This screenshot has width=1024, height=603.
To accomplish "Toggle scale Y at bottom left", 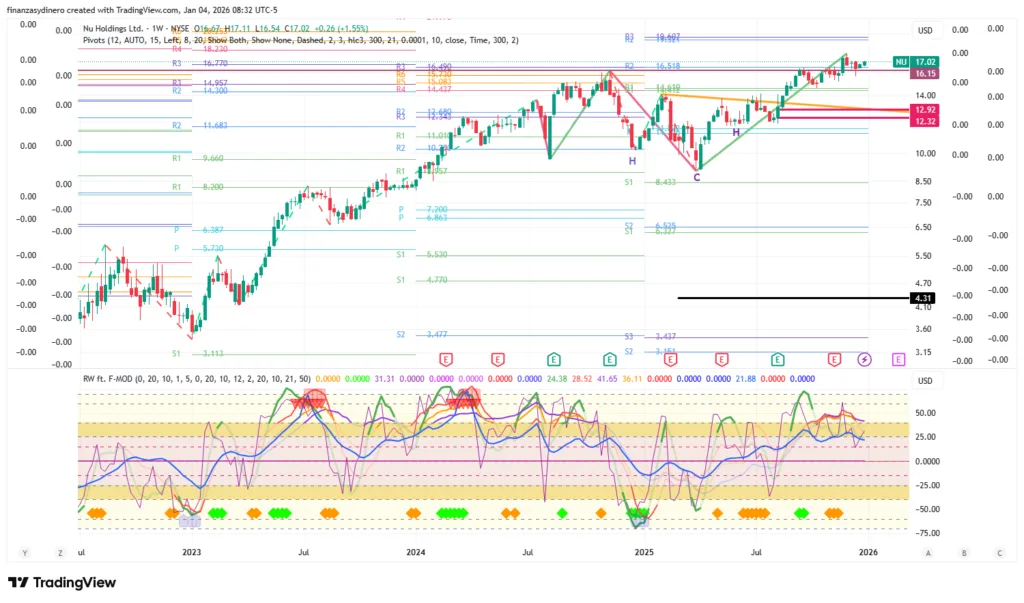I will point(24,552).
